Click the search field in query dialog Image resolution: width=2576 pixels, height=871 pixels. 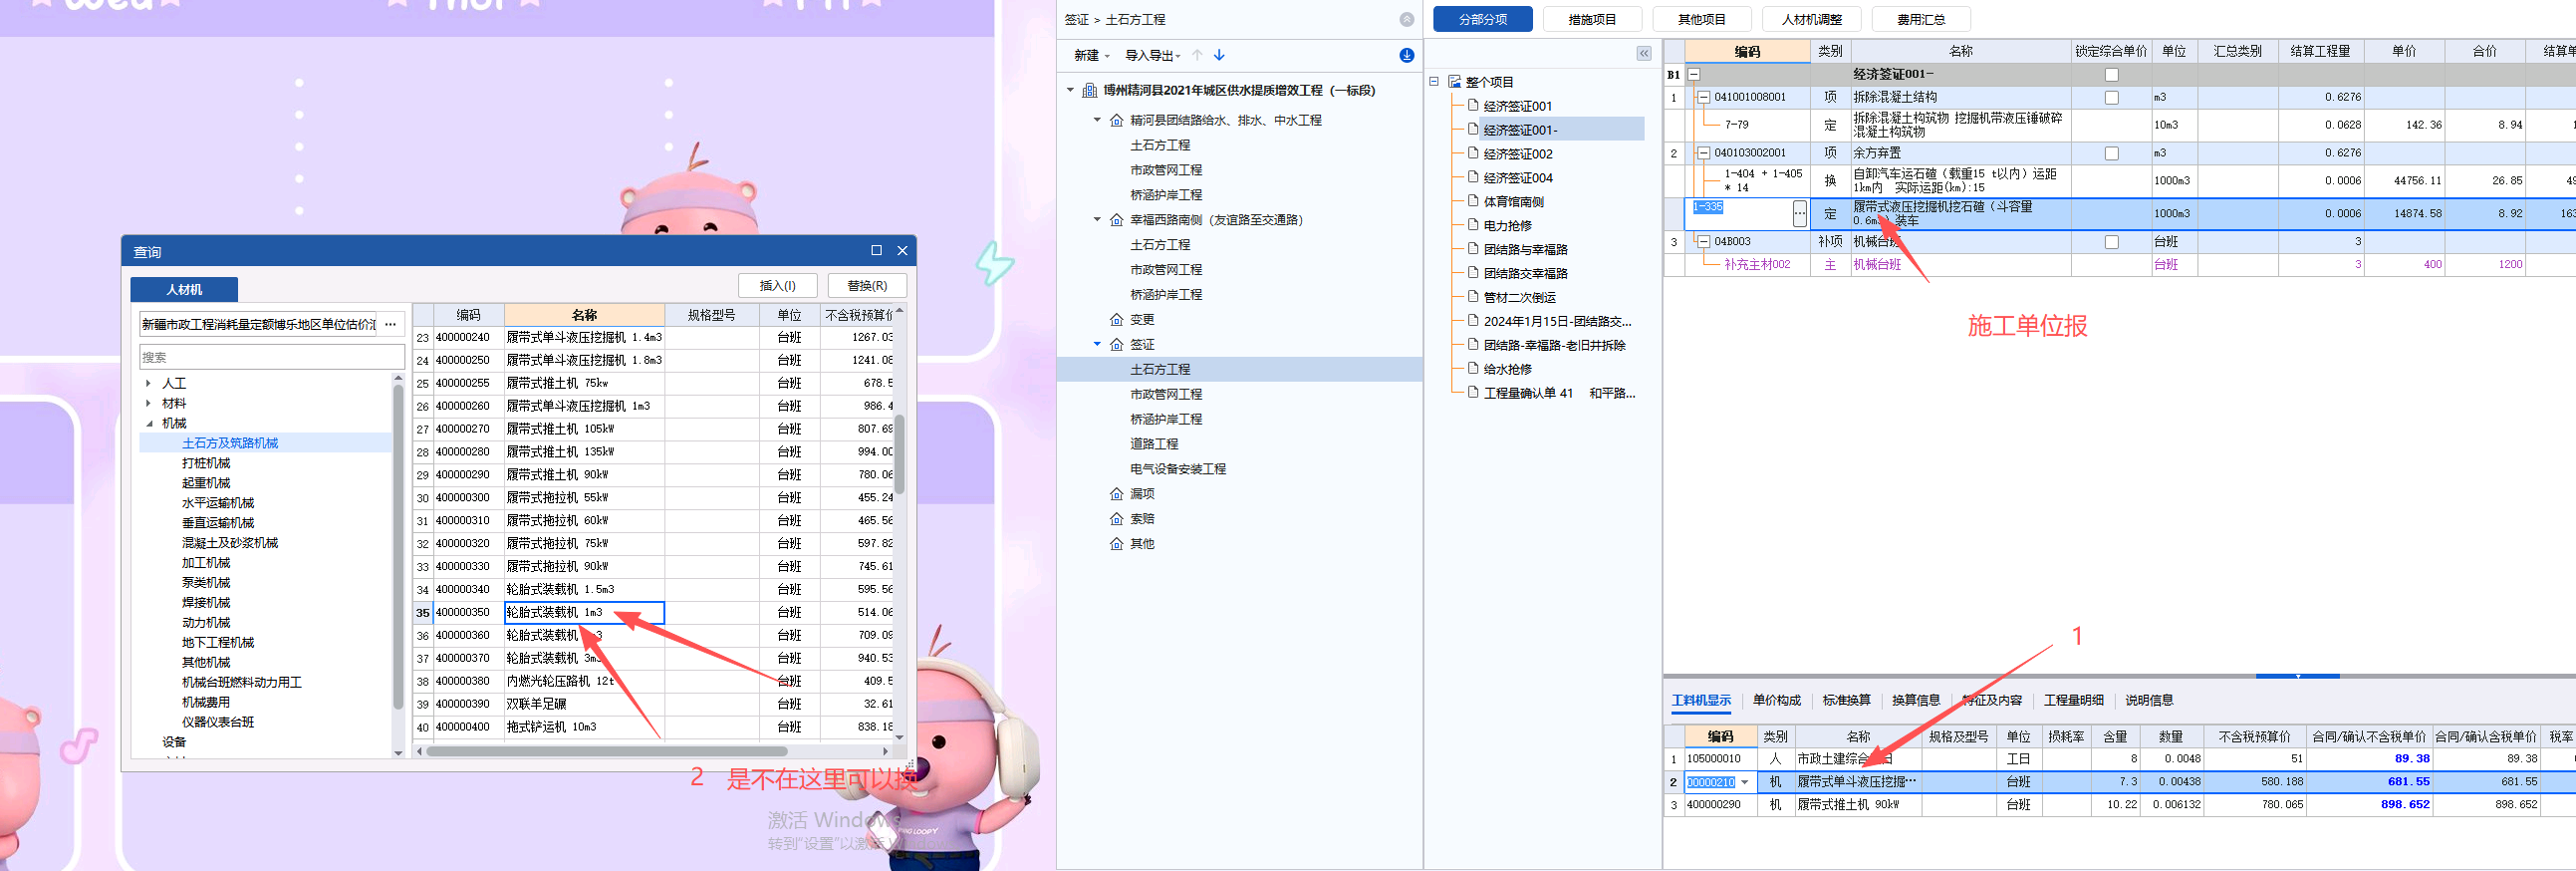(272, 357)
